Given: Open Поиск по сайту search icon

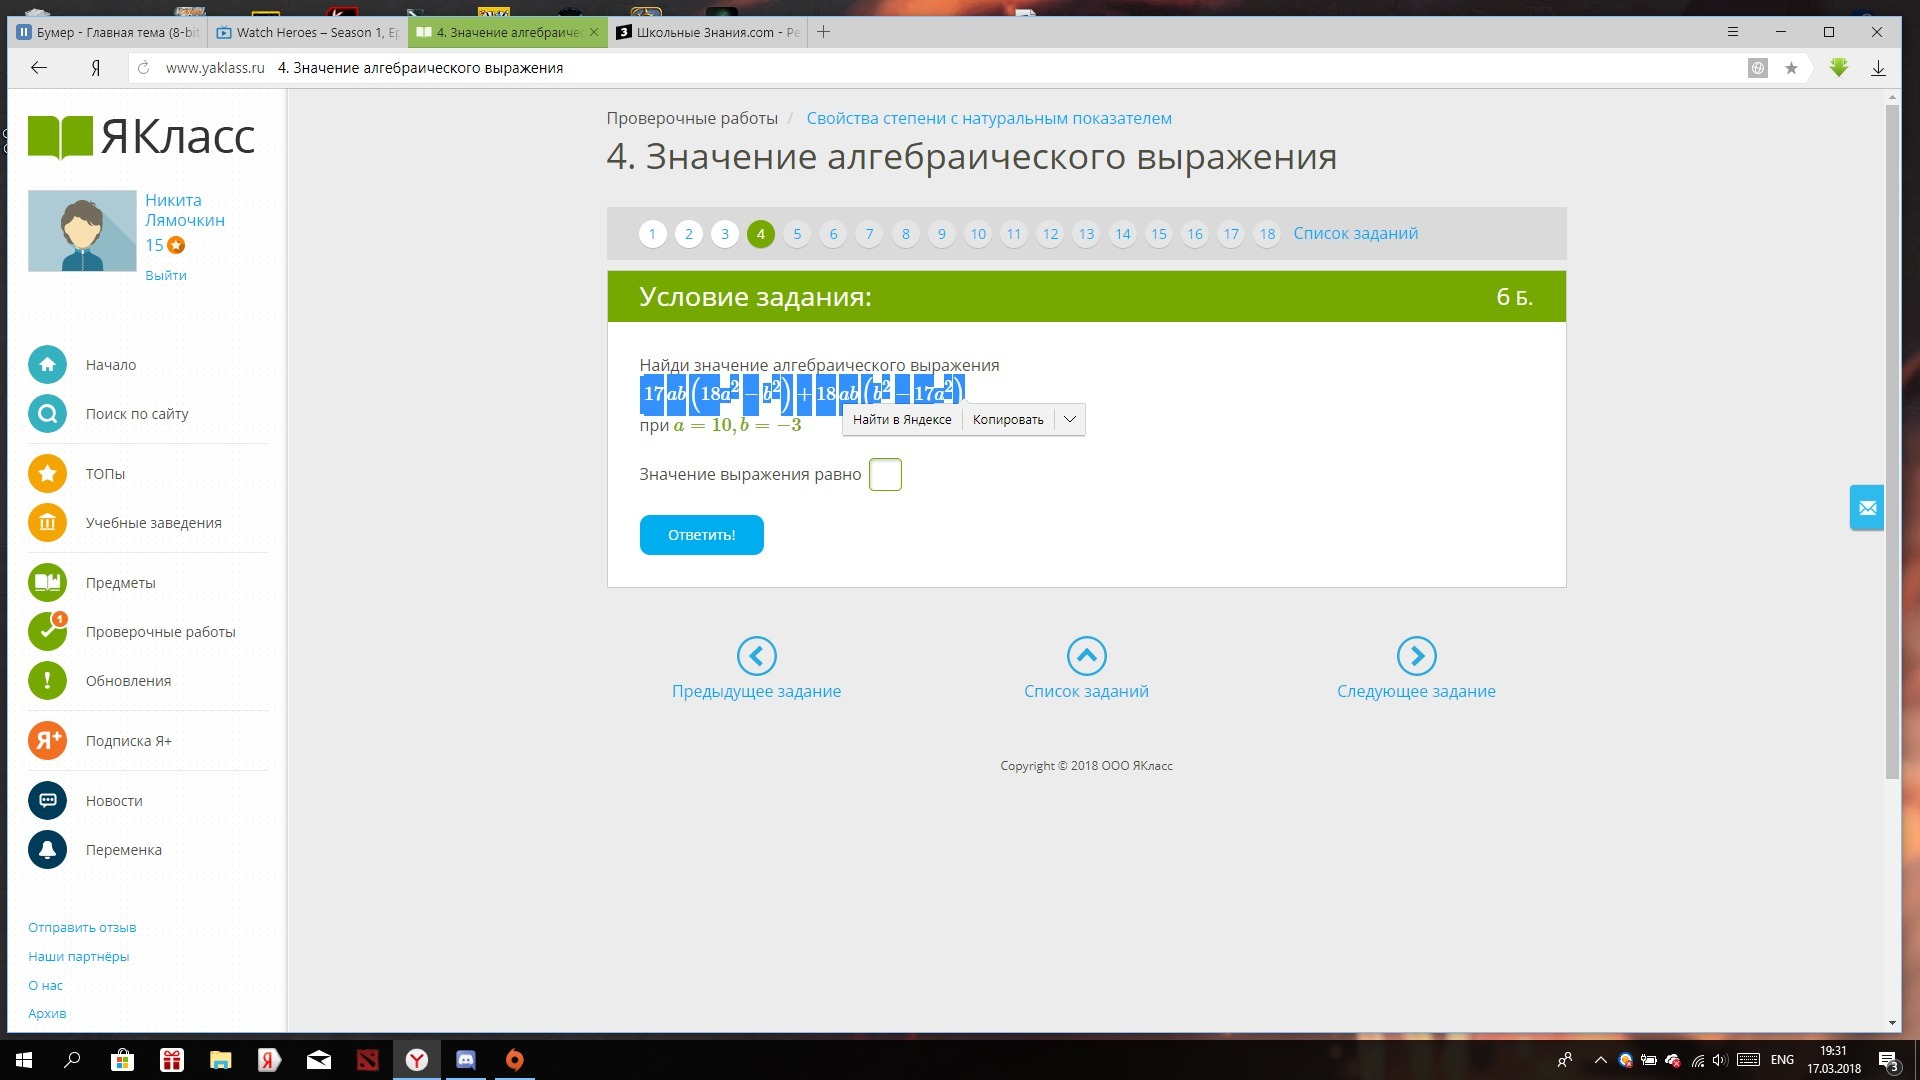Looking at the screenshot, I should tap(47, 414).
